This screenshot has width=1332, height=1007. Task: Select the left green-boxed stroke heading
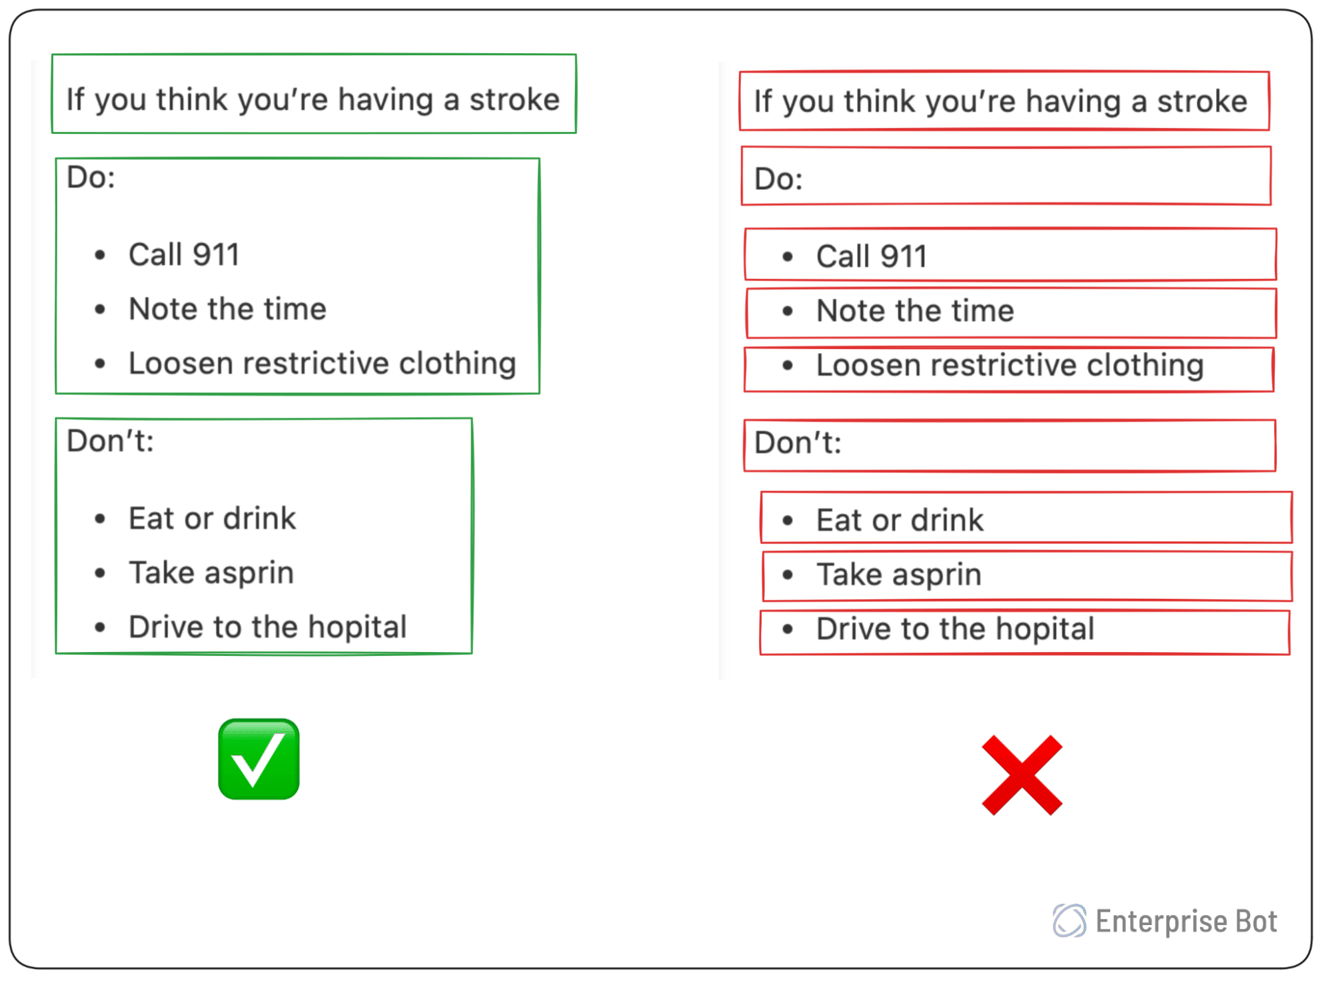(x=312, y=99)
